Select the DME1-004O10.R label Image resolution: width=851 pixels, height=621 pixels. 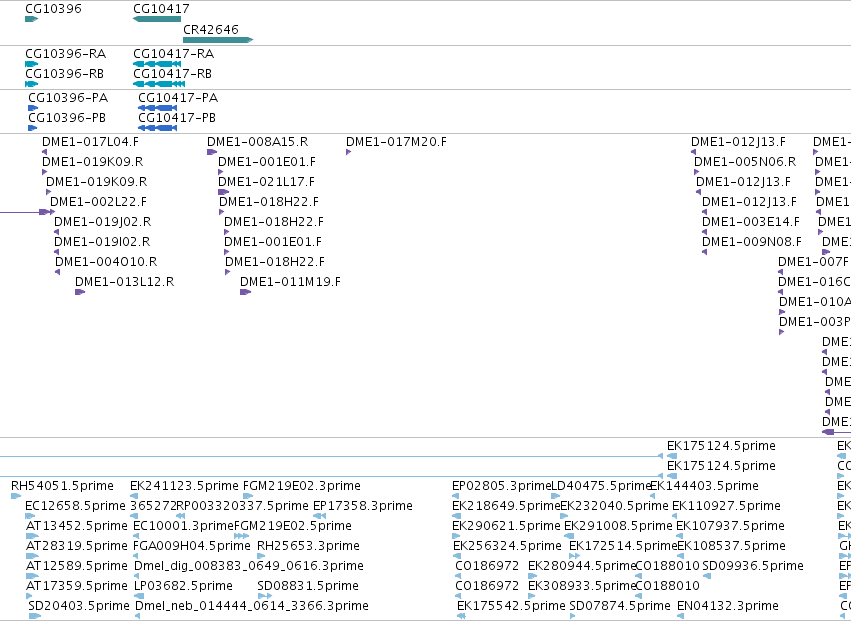[x=106, y=262]
